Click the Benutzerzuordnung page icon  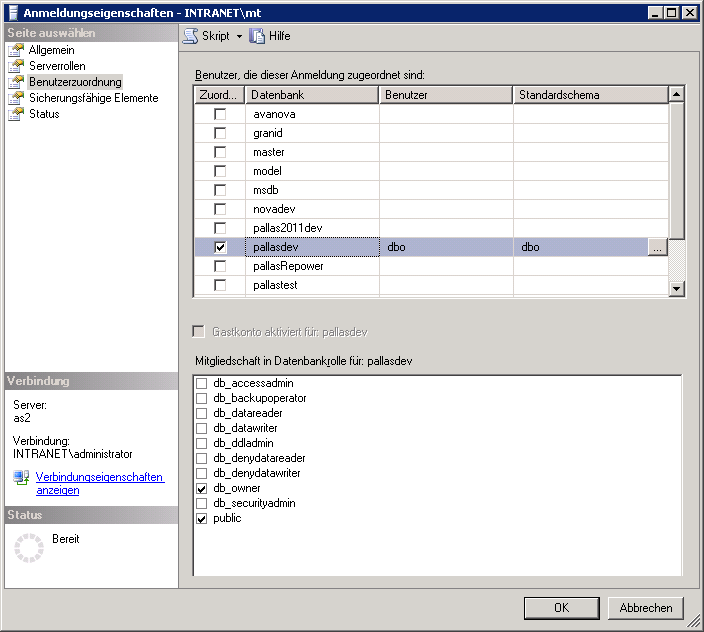[16, 82]
